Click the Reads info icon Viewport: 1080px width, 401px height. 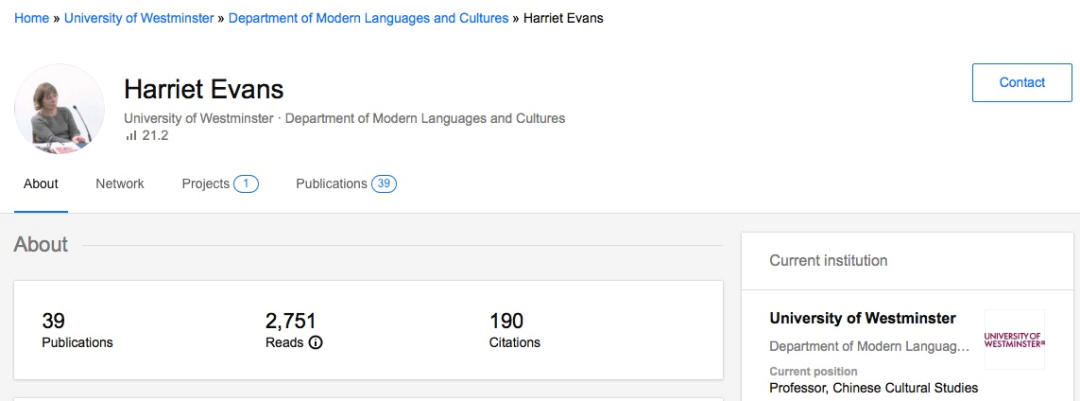pyautogui.click(x=315, y=342)
